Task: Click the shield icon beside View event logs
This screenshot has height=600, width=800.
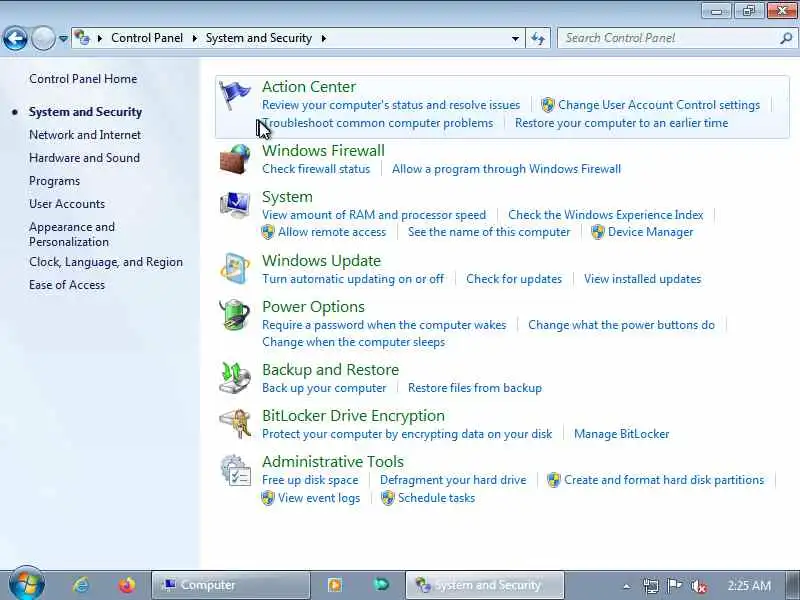Action: click(x=268, y=498)
